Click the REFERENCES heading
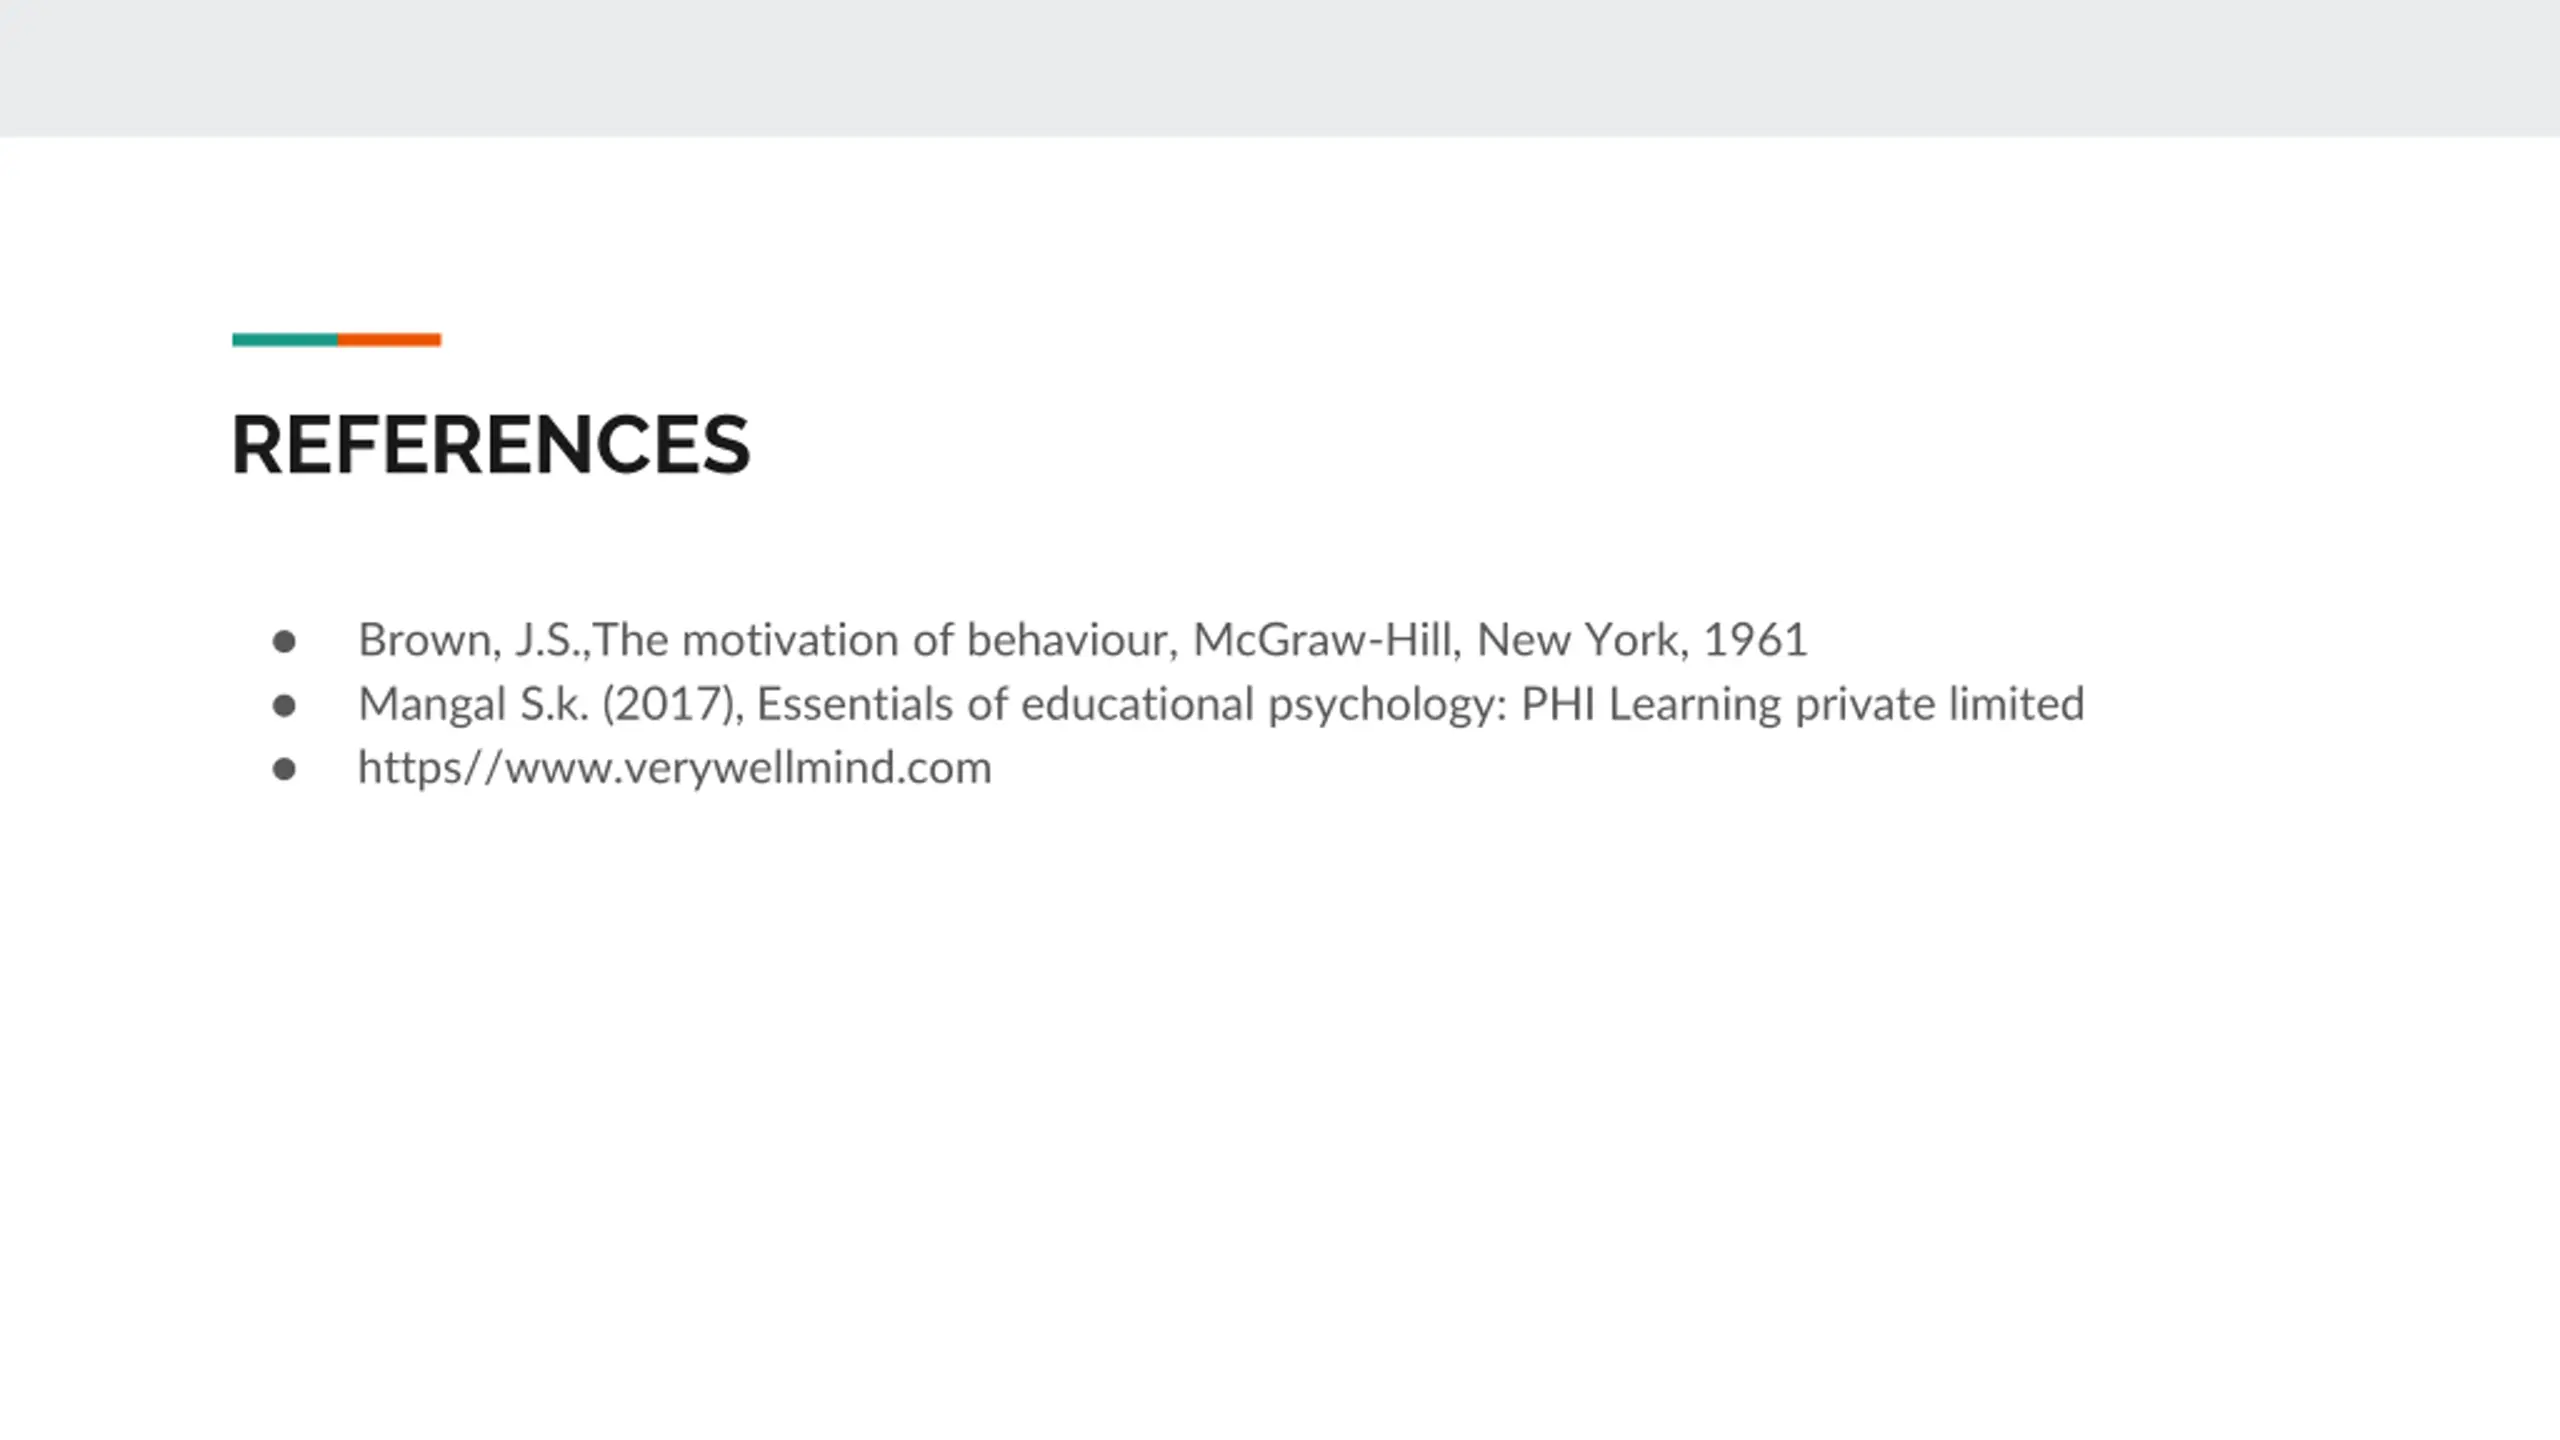The width and height of the screenshot is (2560, 1440). [490, 445]
